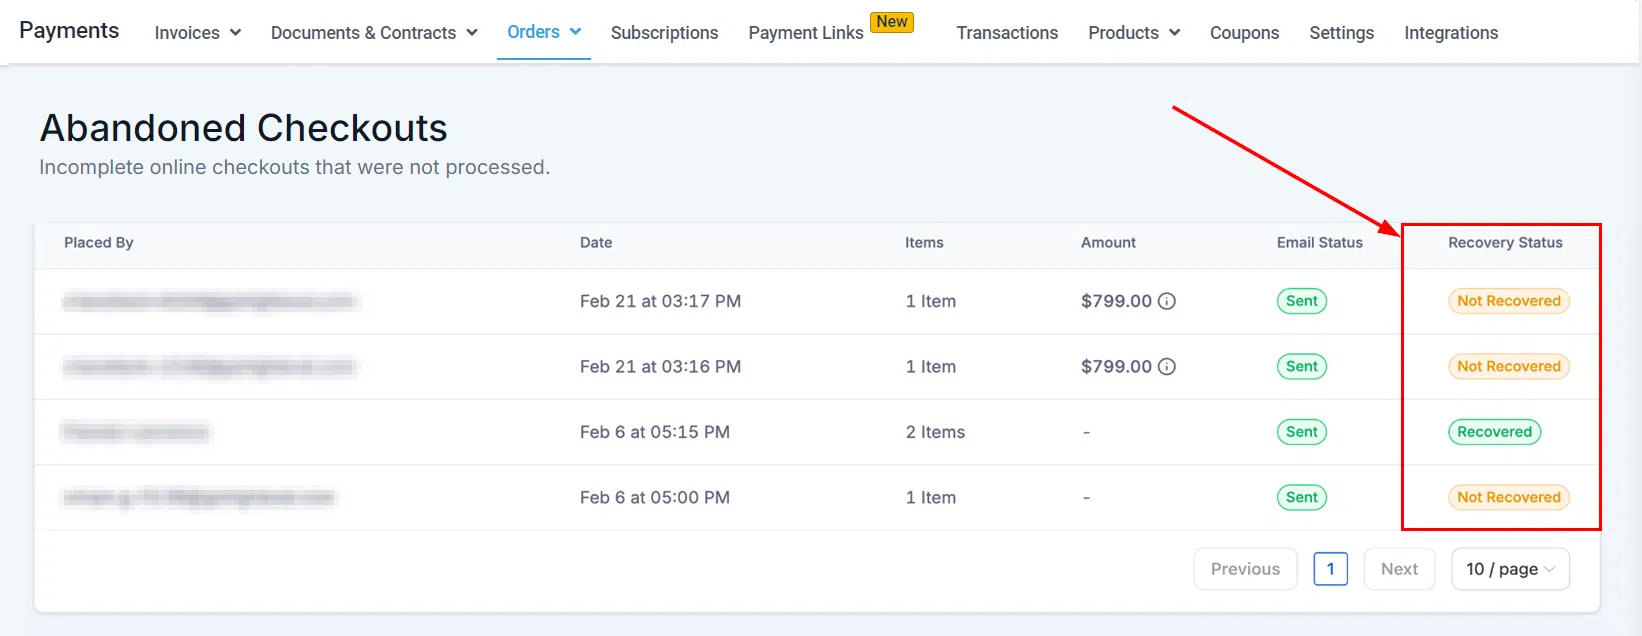Screen dimensions: 1642x636
Task: Click Sent status for Feb 6 05:00 PM
Action: pos(1301,498)
